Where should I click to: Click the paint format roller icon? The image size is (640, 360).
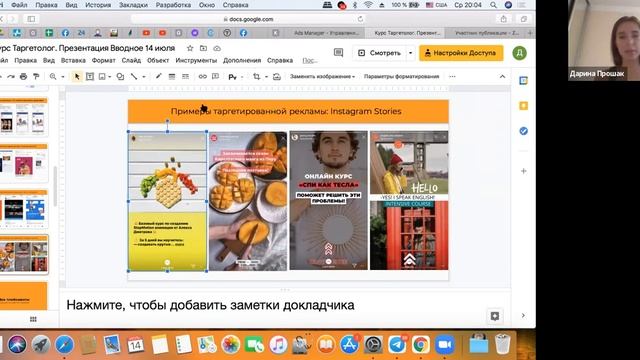36,76
